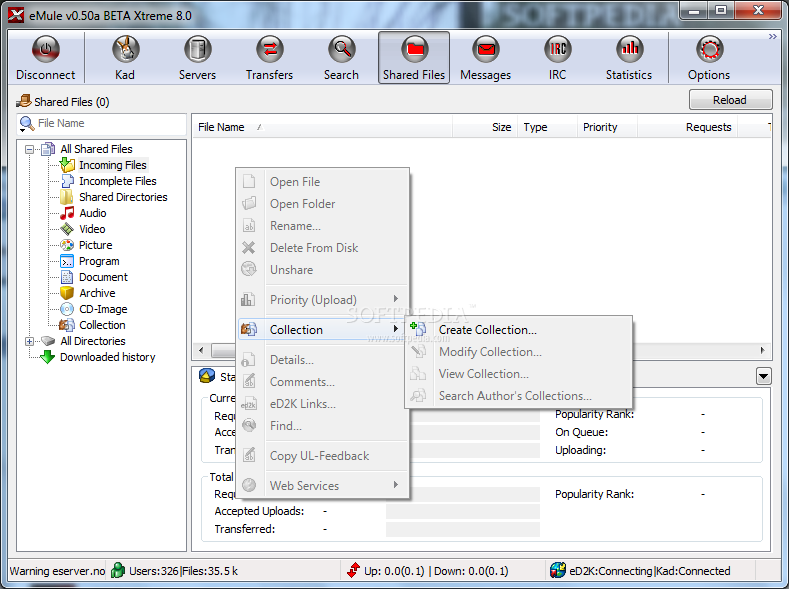
Task: Select the Incomplete Files tree item
Action: pos(118,181)
